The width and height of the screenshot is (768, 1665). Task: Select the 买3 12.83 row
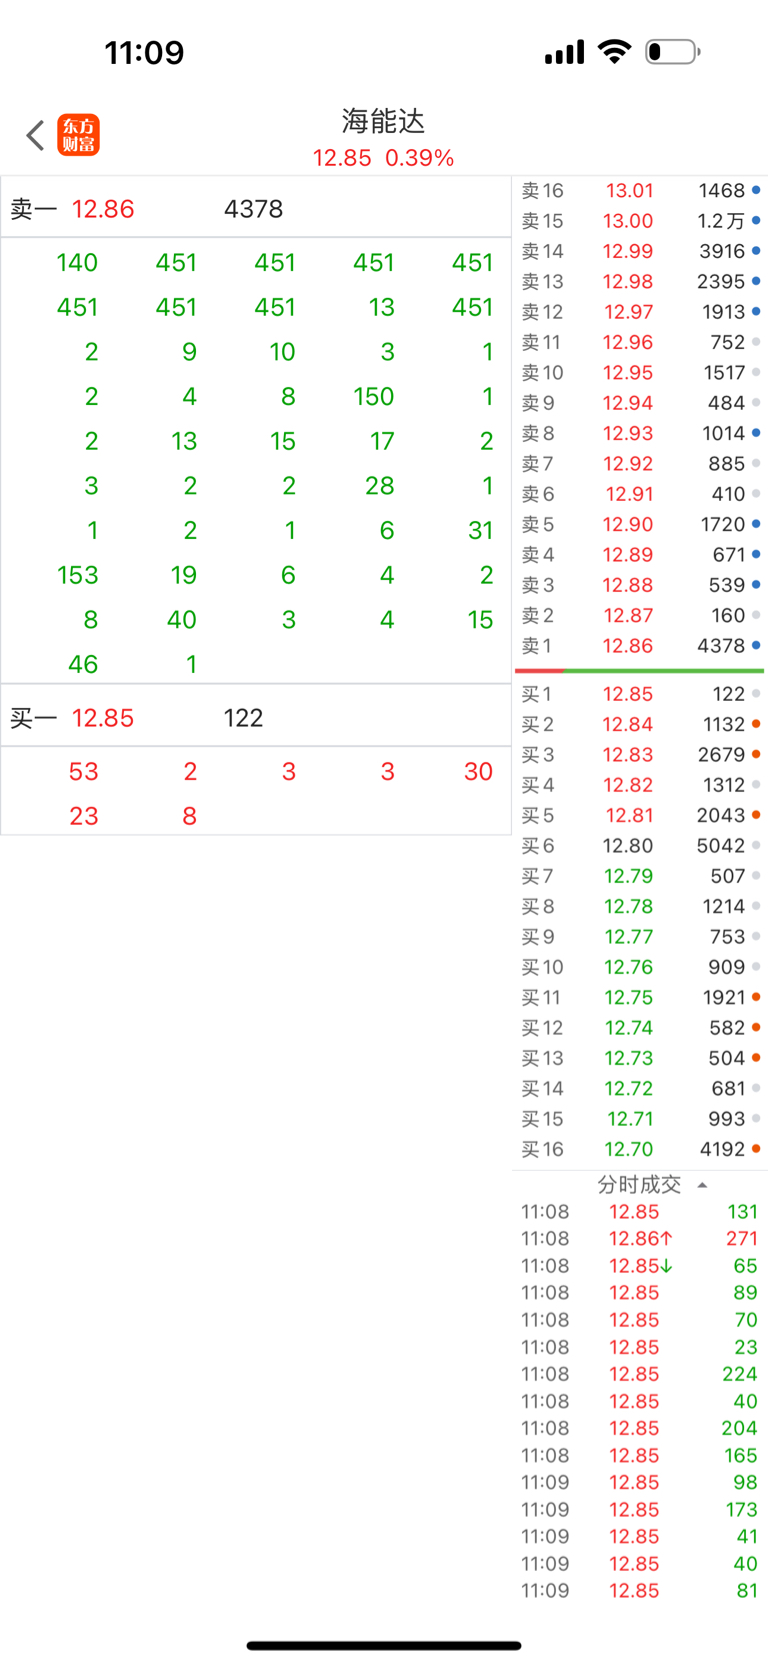(640, 755)
